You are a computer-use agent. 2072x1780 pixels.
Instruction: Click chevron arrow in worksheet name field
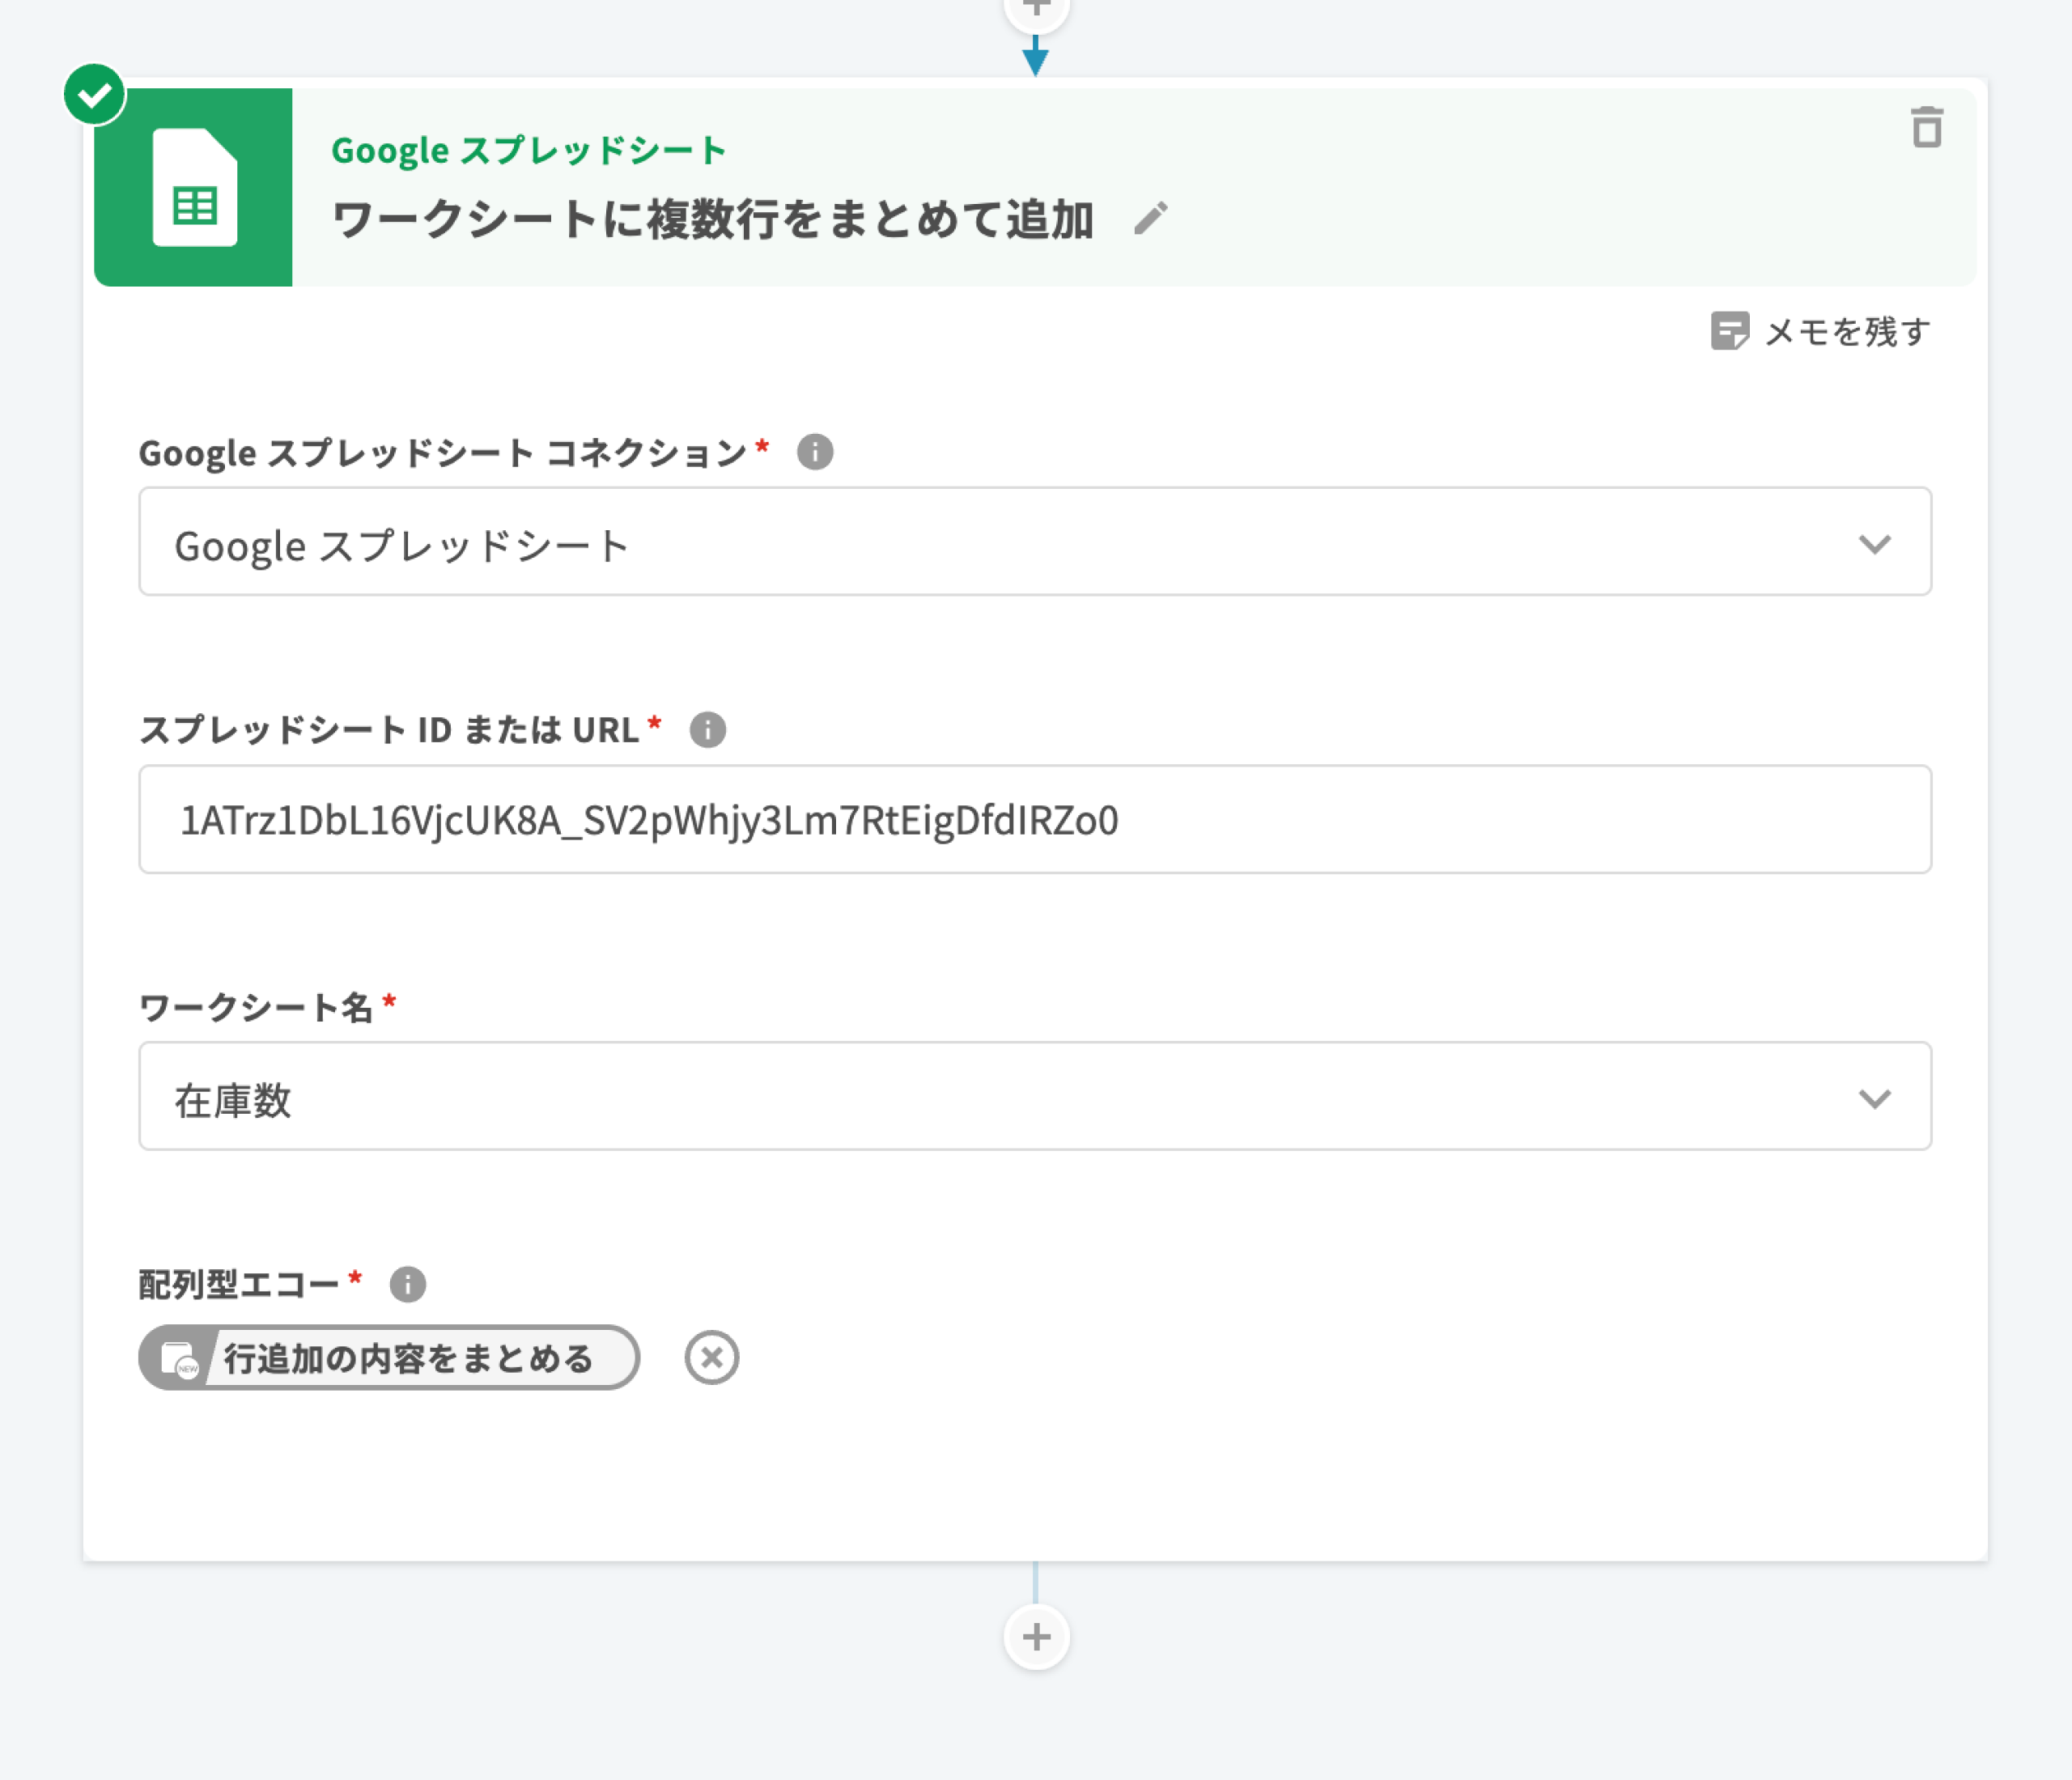click(1874, 1098)
